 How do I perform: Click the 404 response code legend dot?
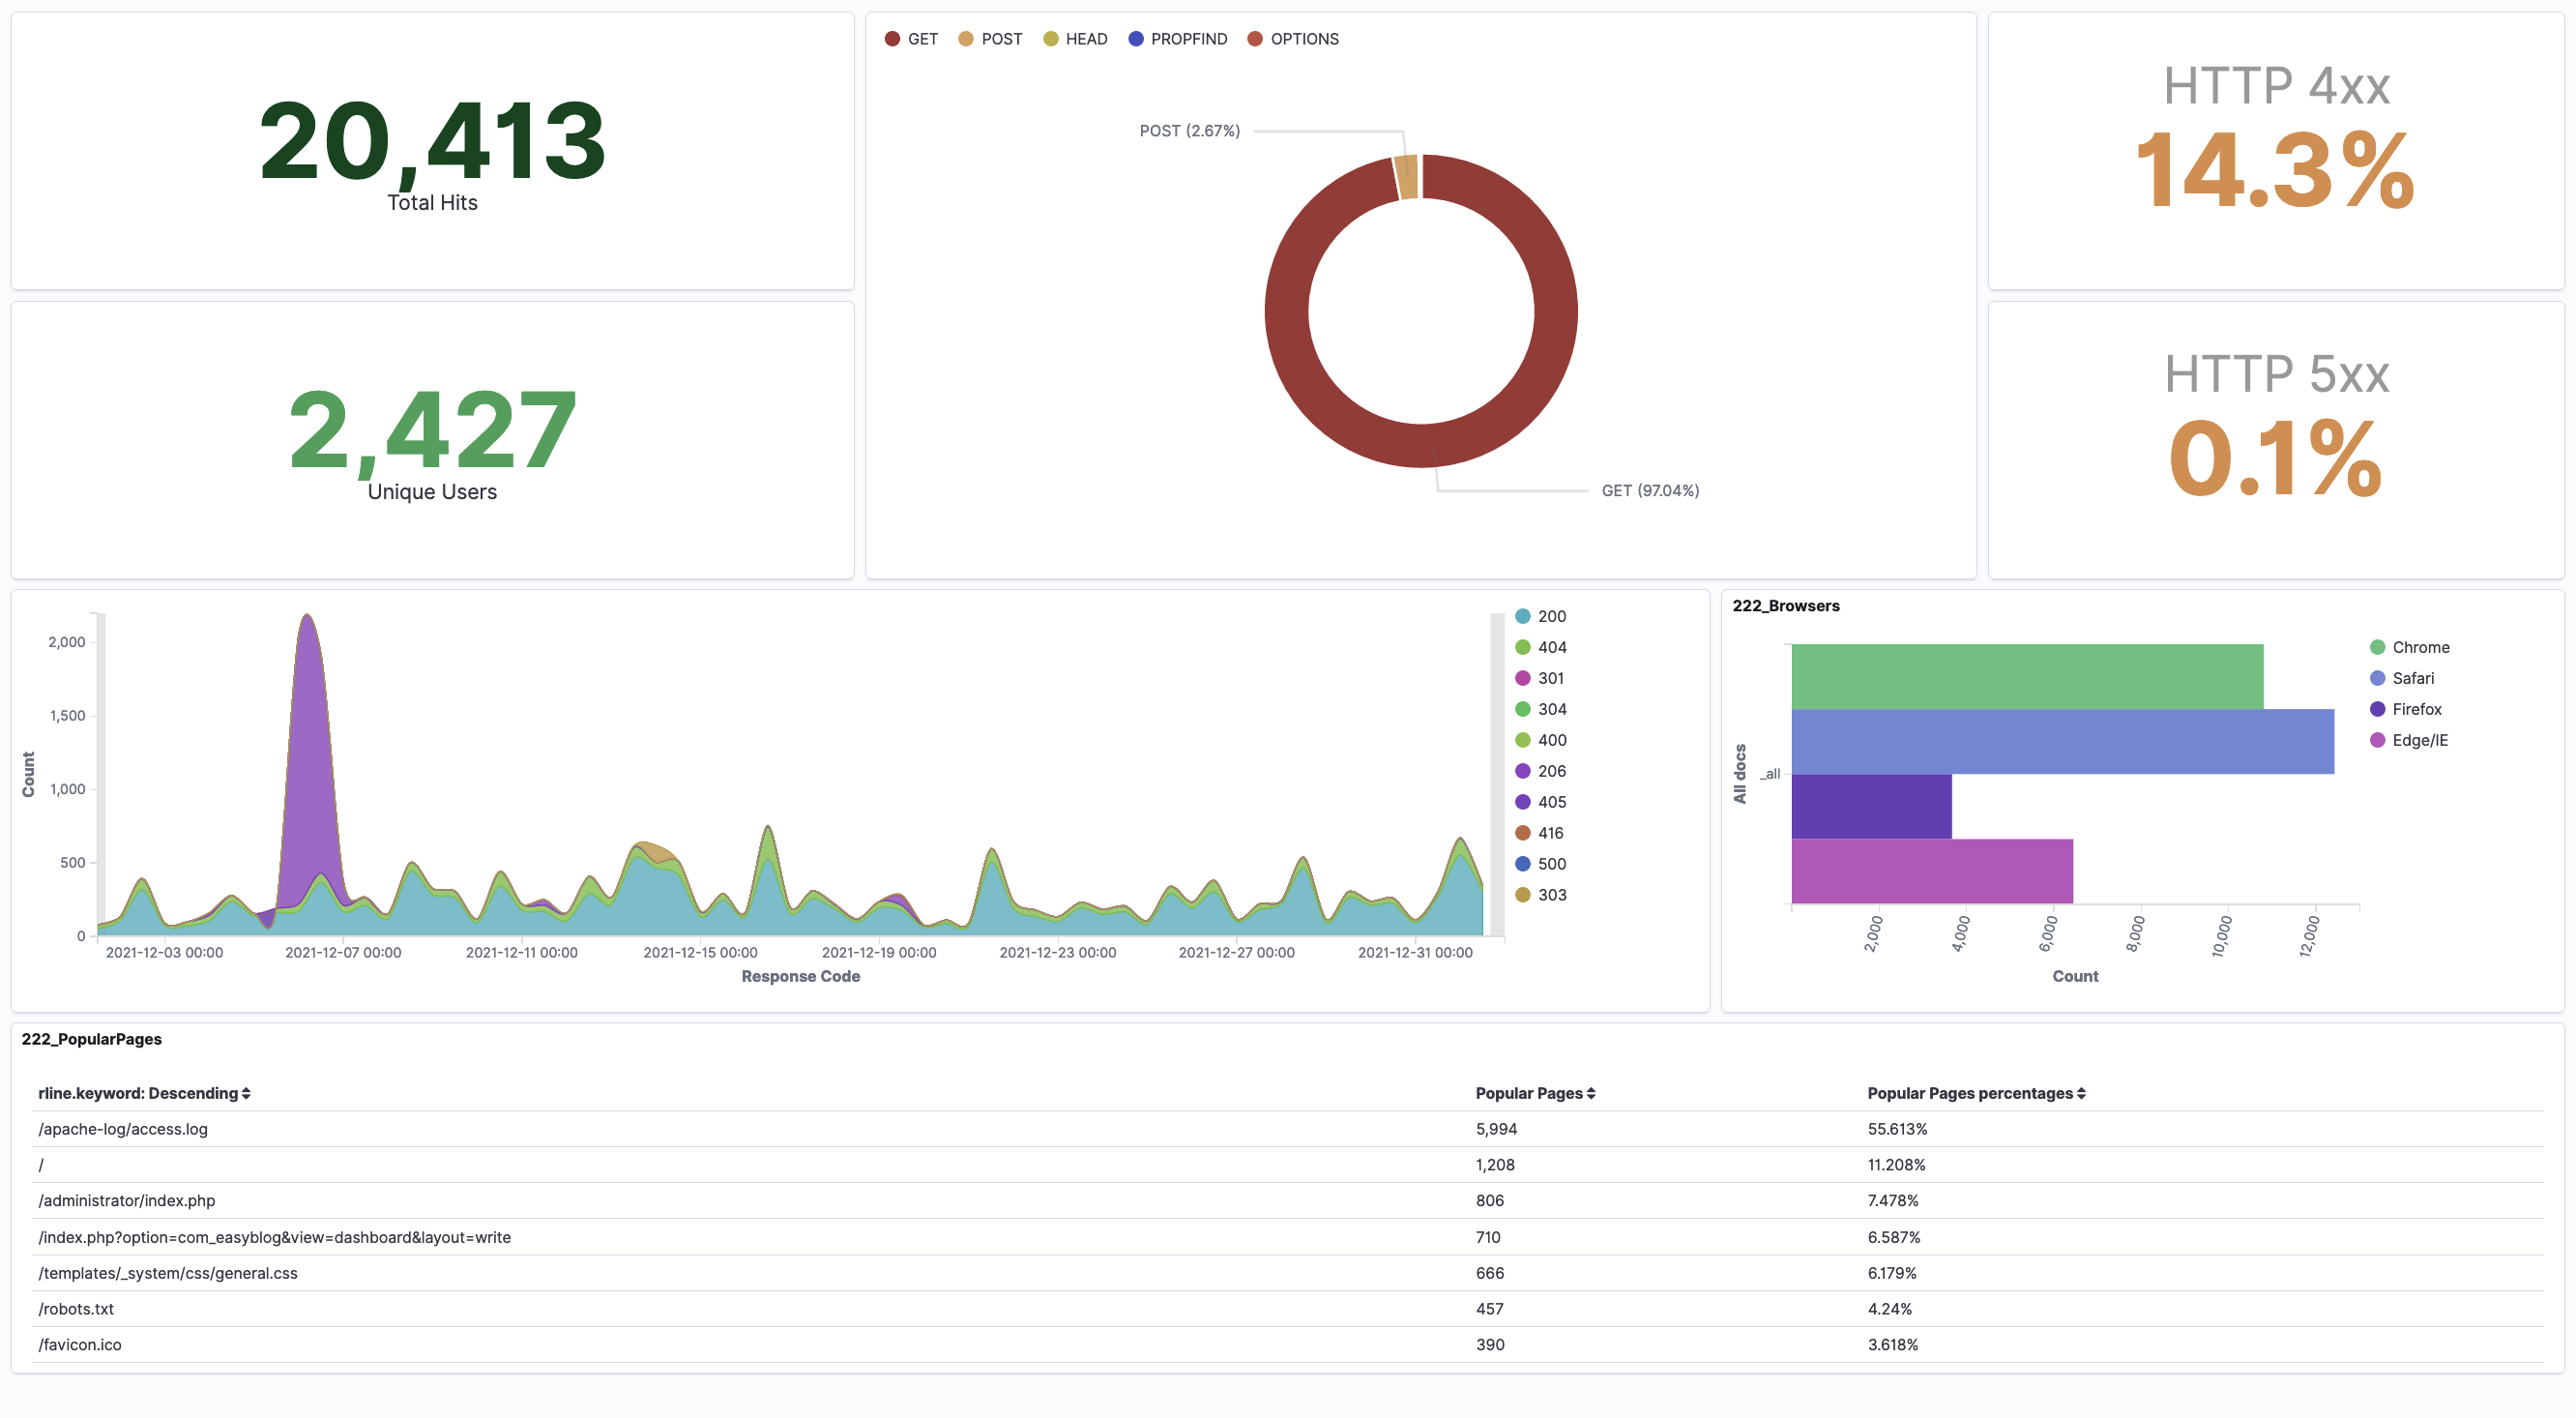(1522, 648)
